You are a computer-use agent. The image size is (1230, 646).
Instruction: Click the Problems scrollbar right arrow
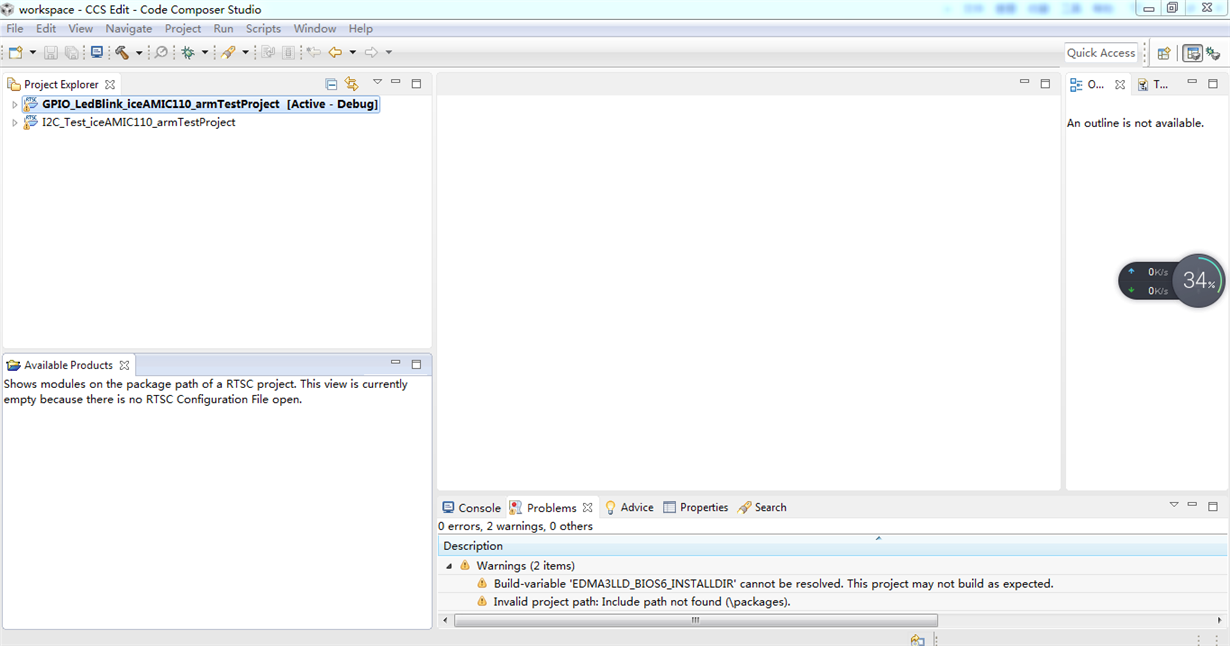(1221, 621)
